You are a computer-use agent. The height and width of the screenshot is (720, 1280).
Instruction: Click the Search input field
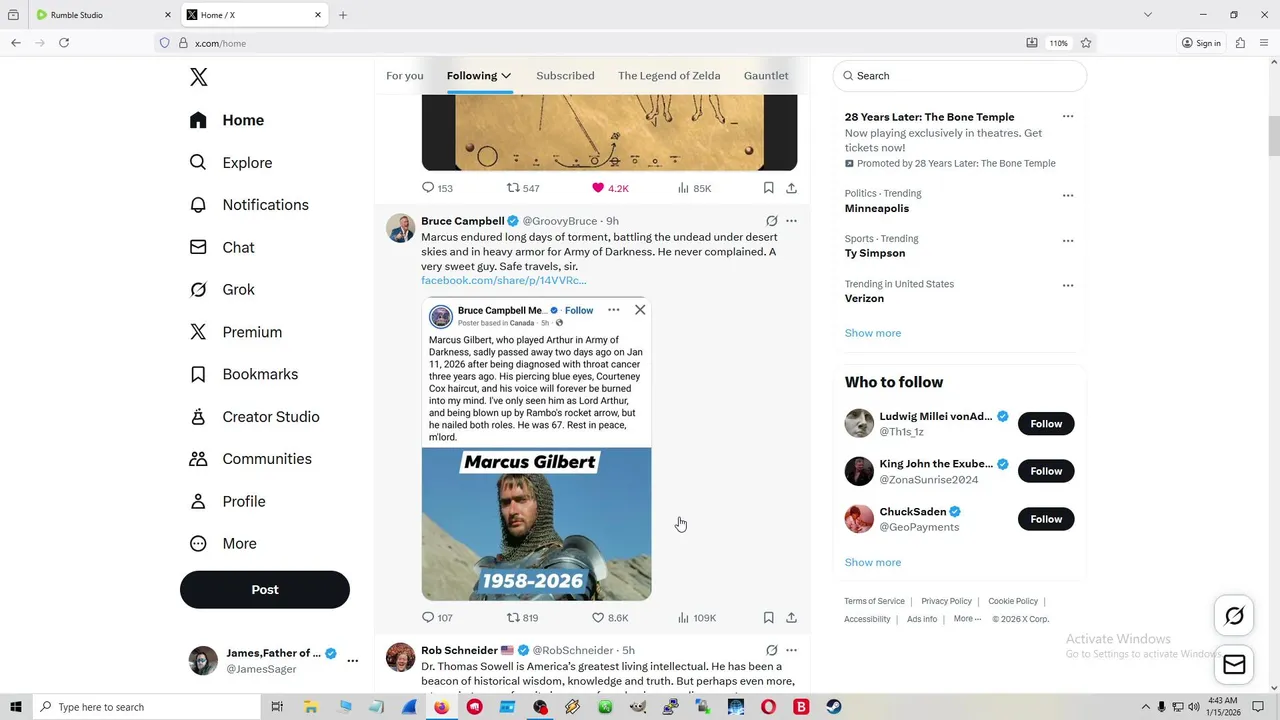(x=960, y=76)
